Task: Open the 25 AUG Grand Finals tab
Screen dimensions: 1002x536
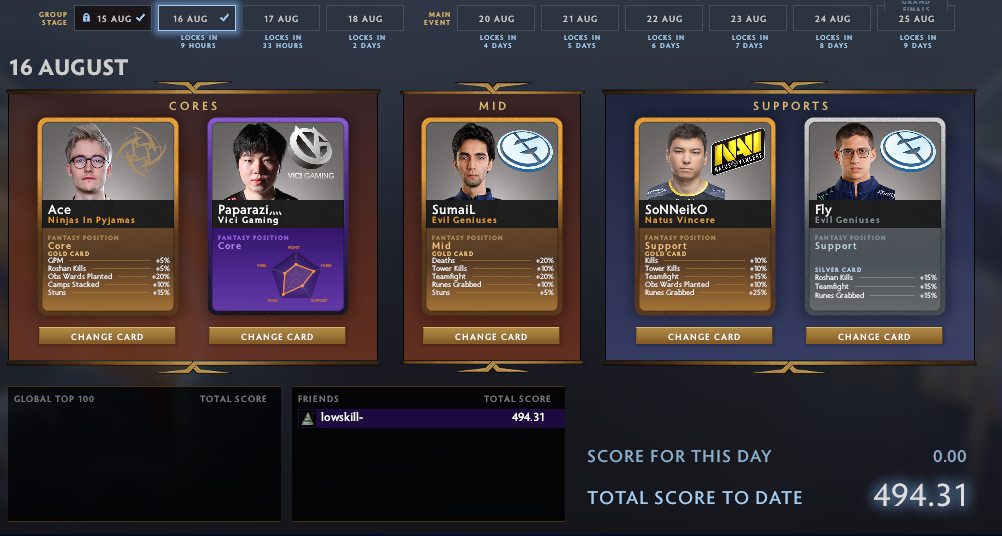Action: [916, 19]
